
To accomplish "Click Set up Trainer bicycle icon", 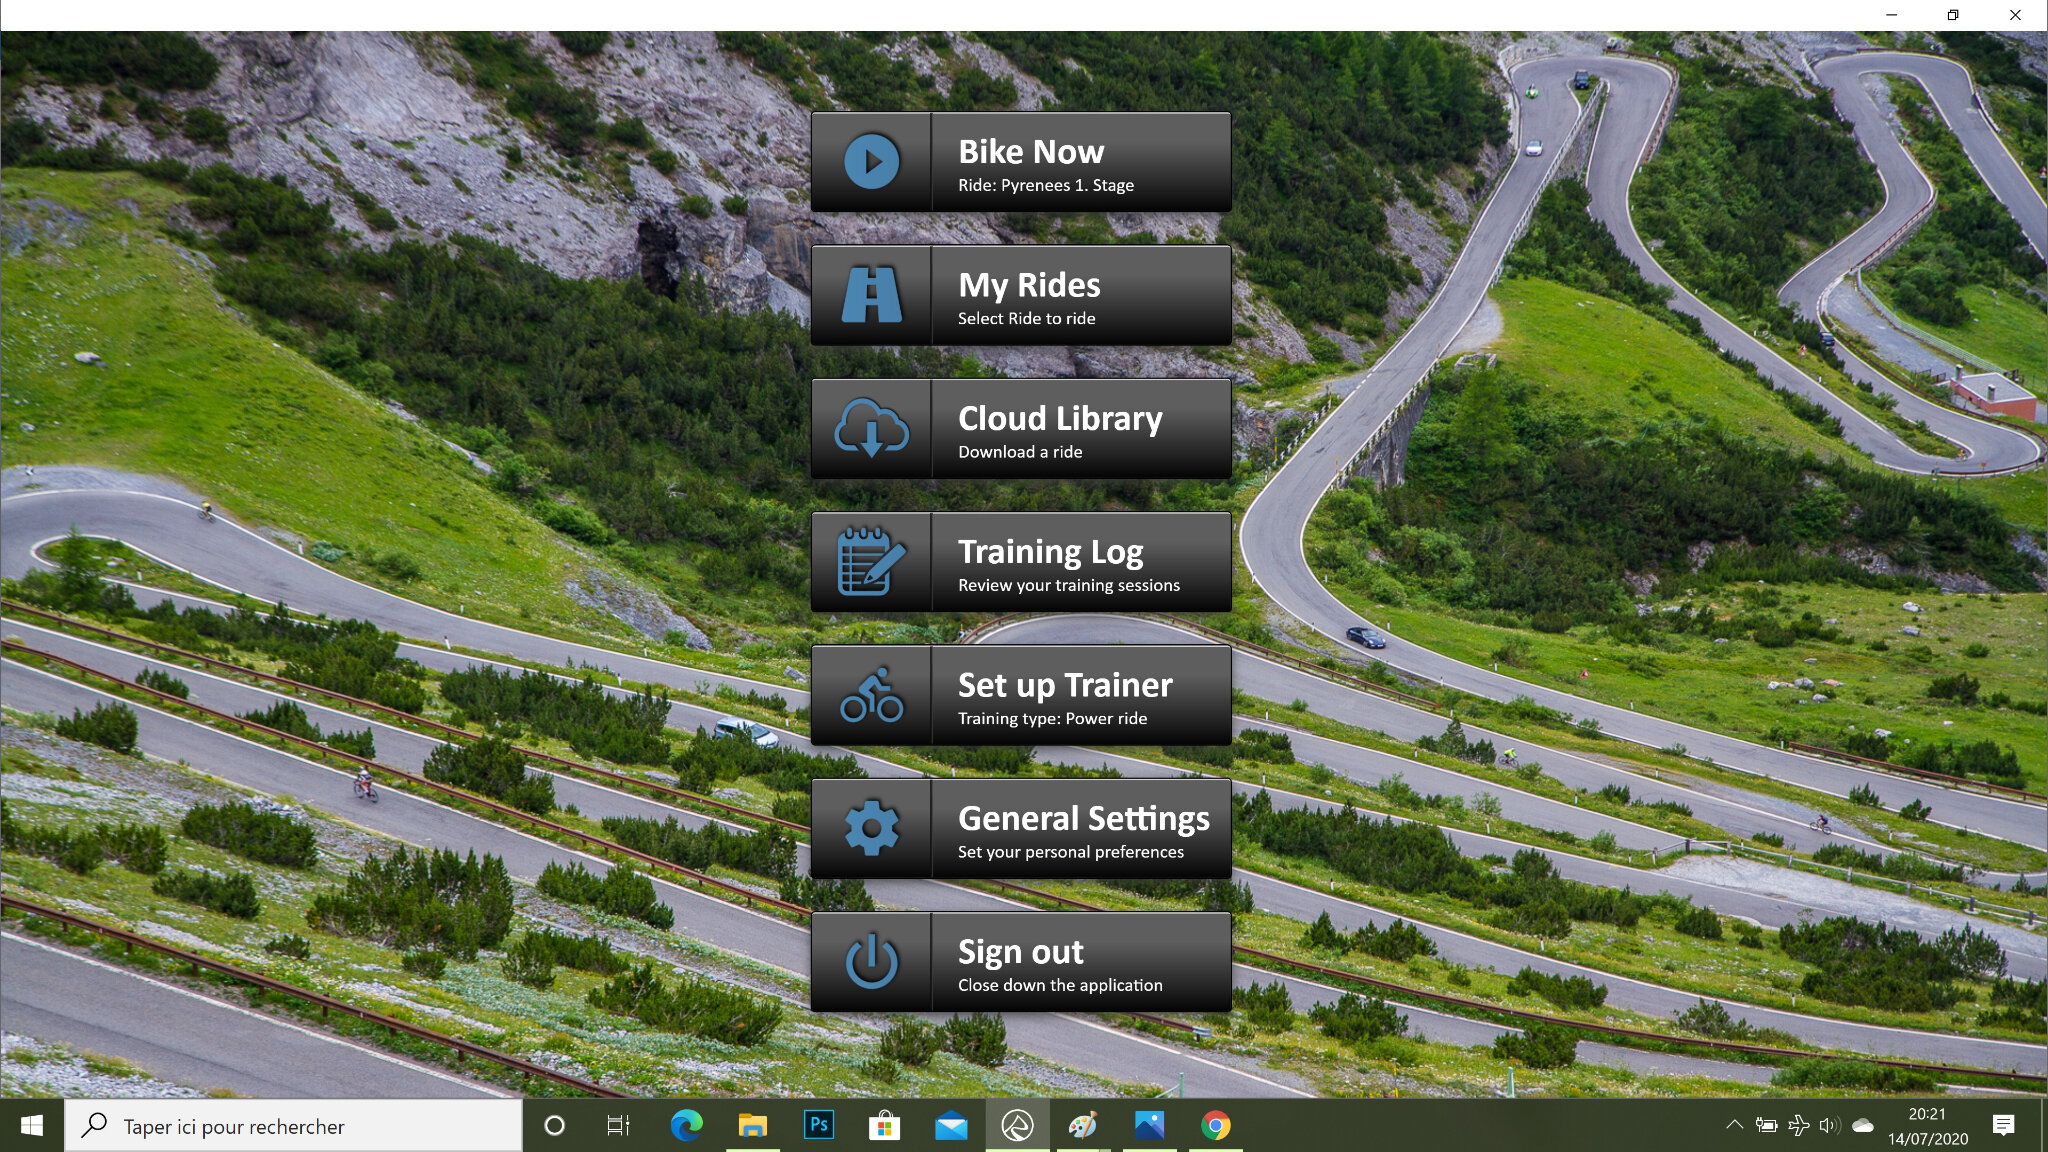I will (869, 695).
